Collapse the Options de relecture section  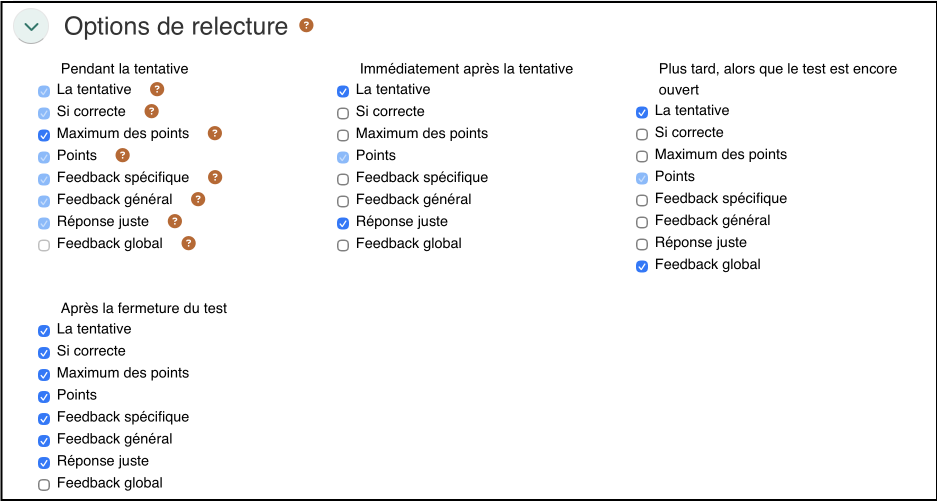[x=32, y=27]
